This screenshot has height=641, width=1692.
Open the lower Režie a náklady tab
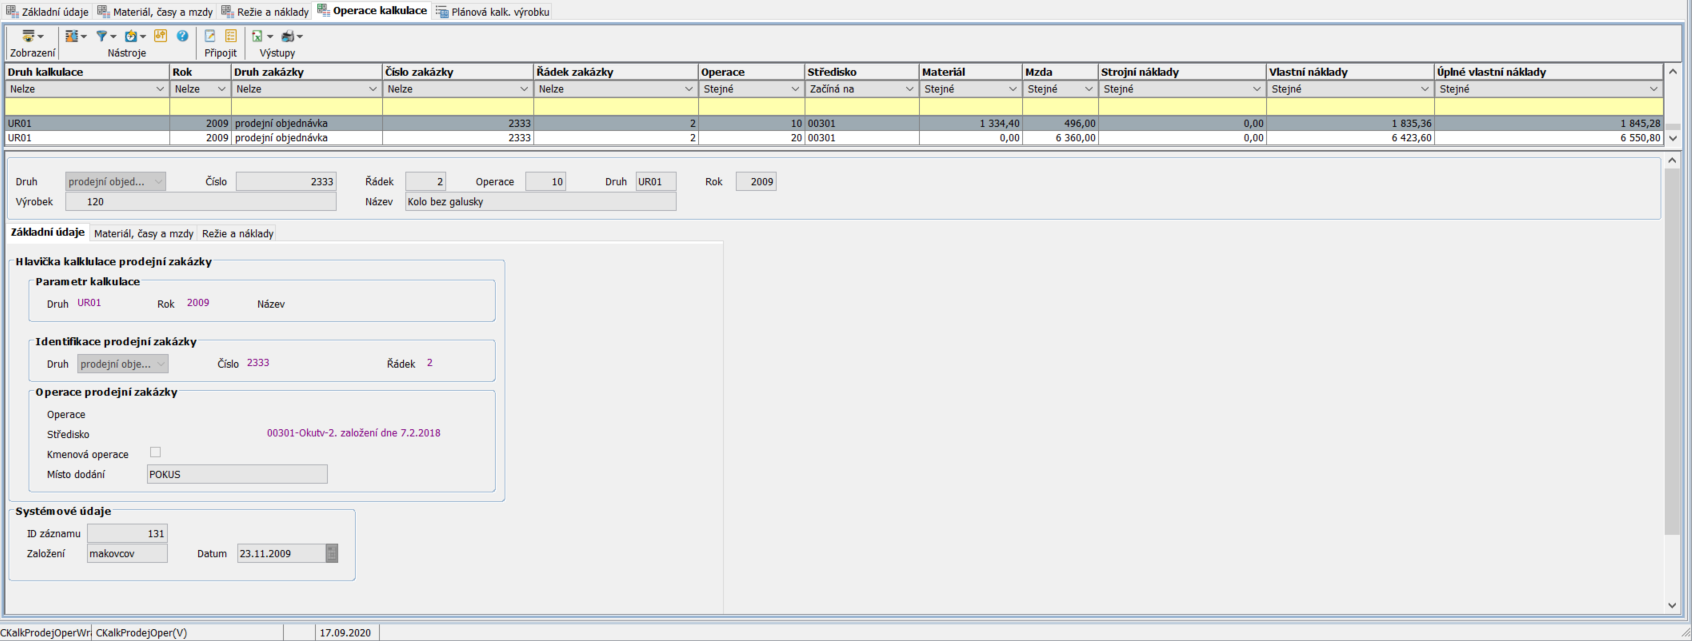pos(237,233)
